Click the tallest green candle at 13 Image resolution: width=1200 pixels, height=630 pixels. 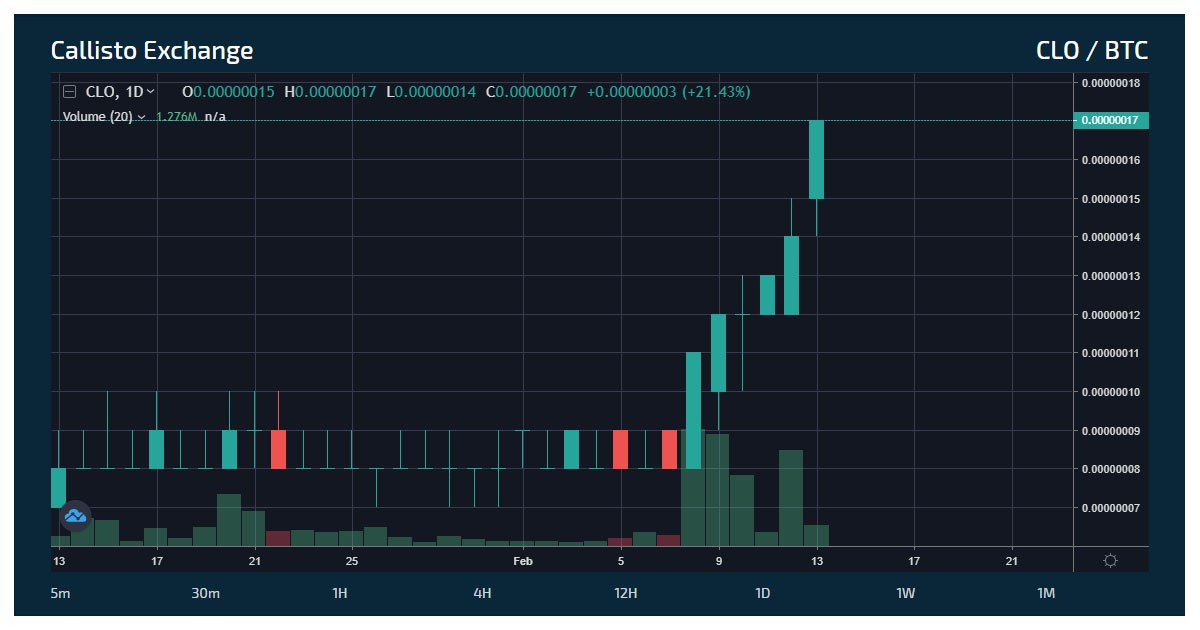point(816,160)
